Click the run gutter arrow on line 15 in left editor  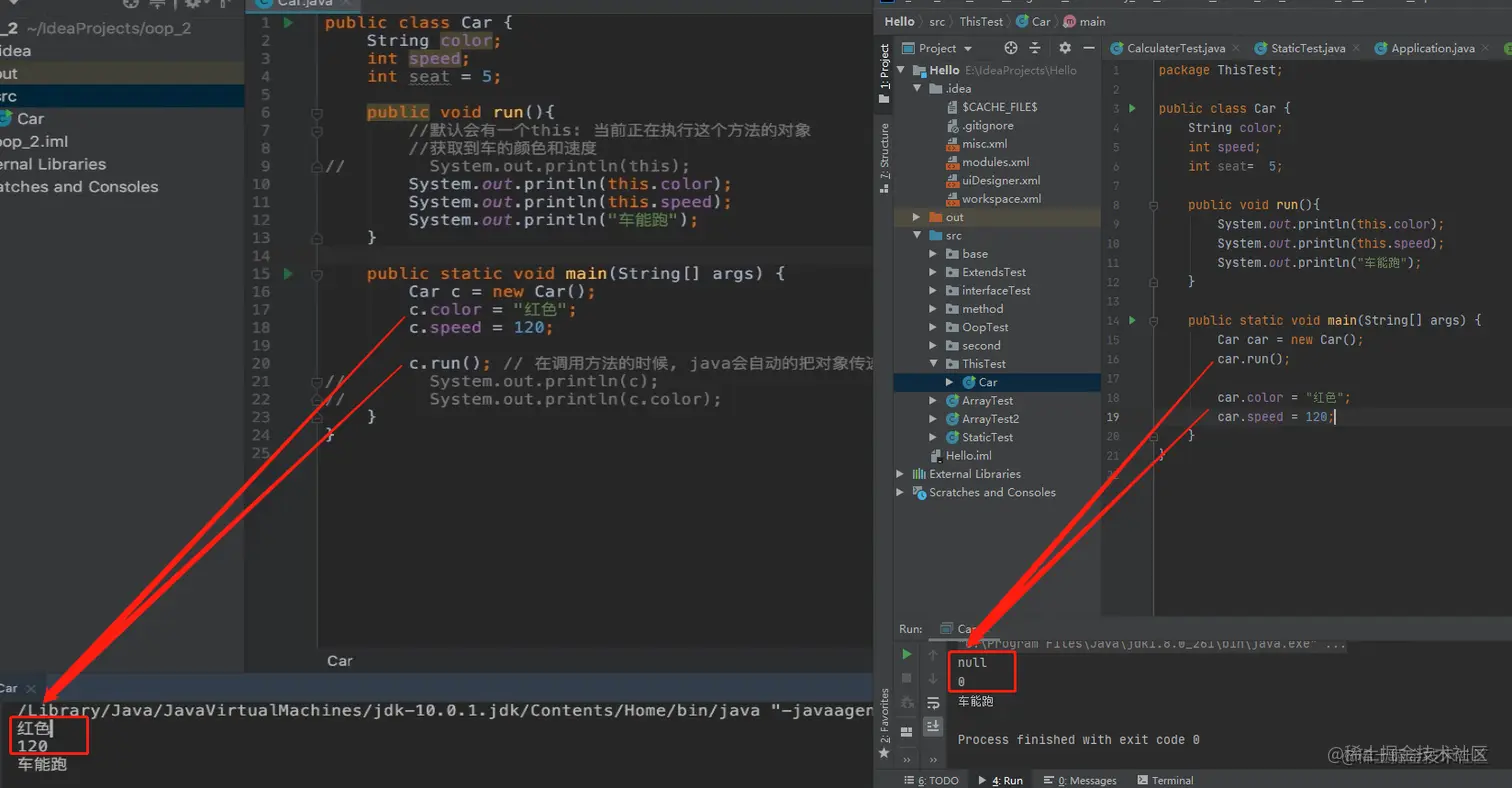click(x=288, y=273)
